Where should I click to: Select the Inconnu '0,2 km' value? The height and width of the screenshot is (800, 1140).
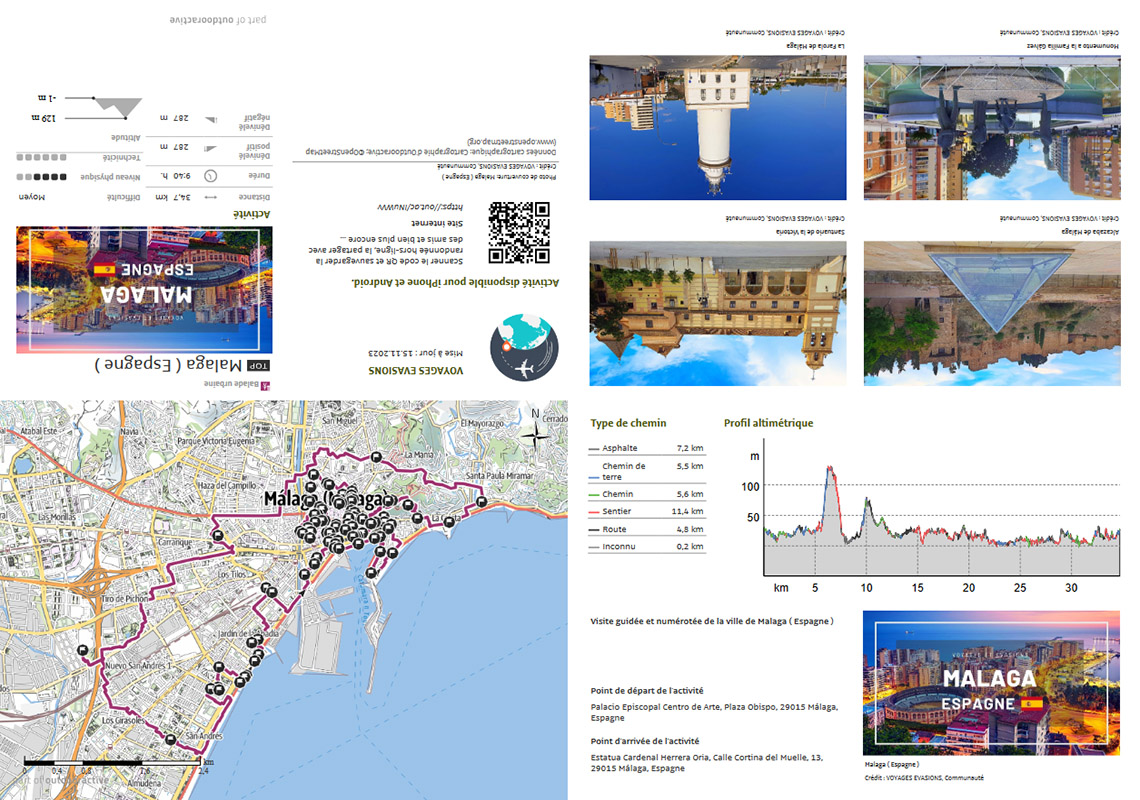(x=690, y=547)
